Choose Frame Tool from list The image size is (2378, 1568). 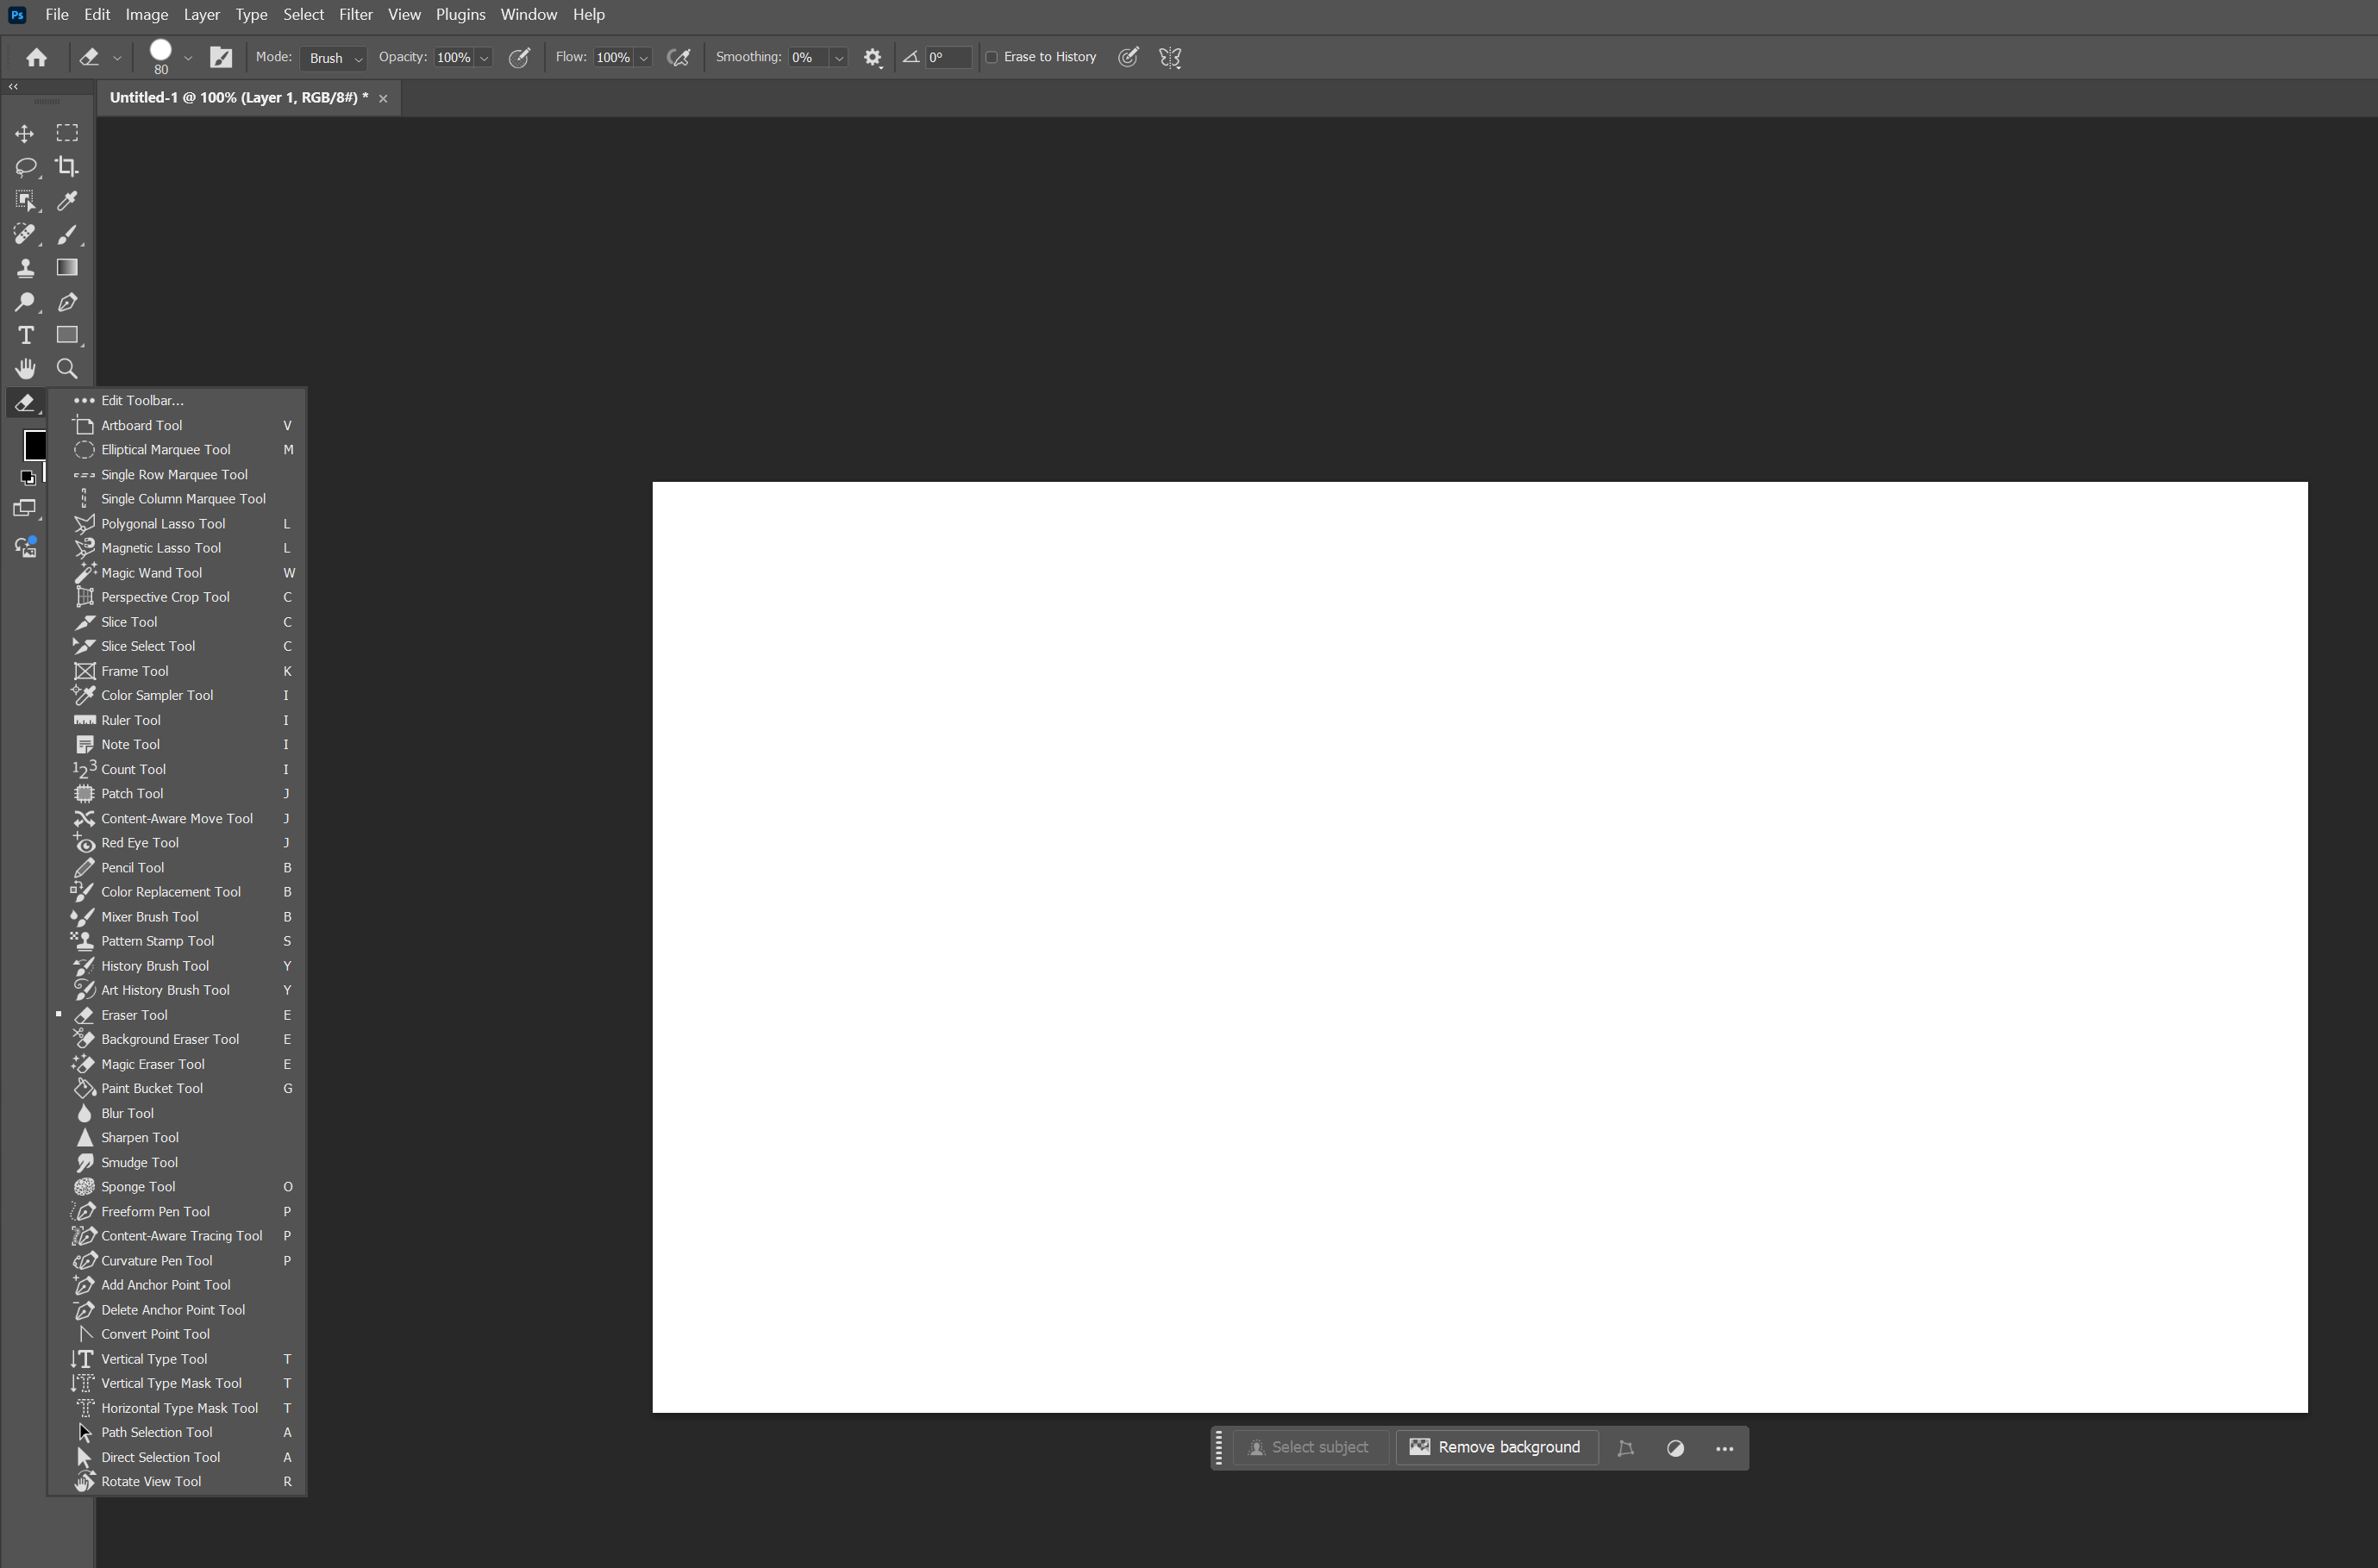(178, 671)
